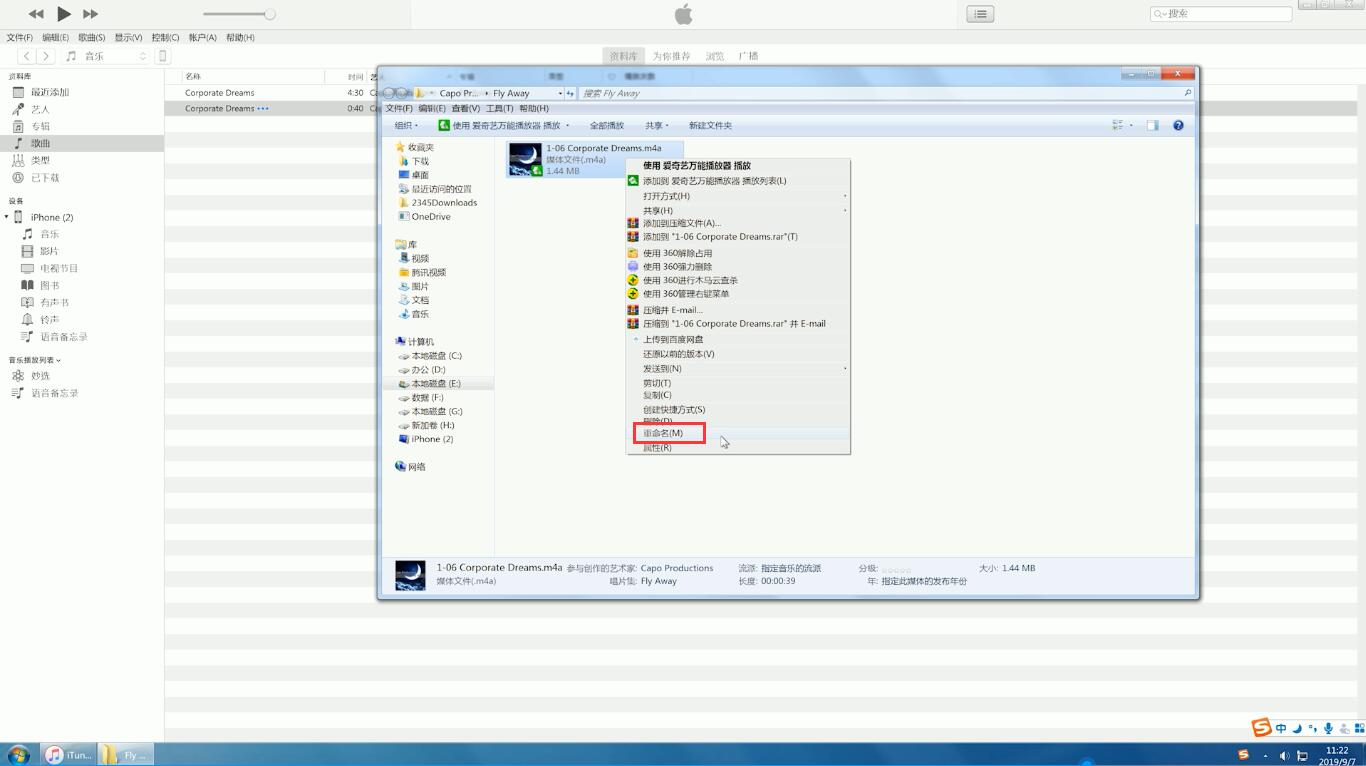This screenshot has width=1366, height=766.
Task: Open the 音乐 media type dropdown
Action: point(106,56)
